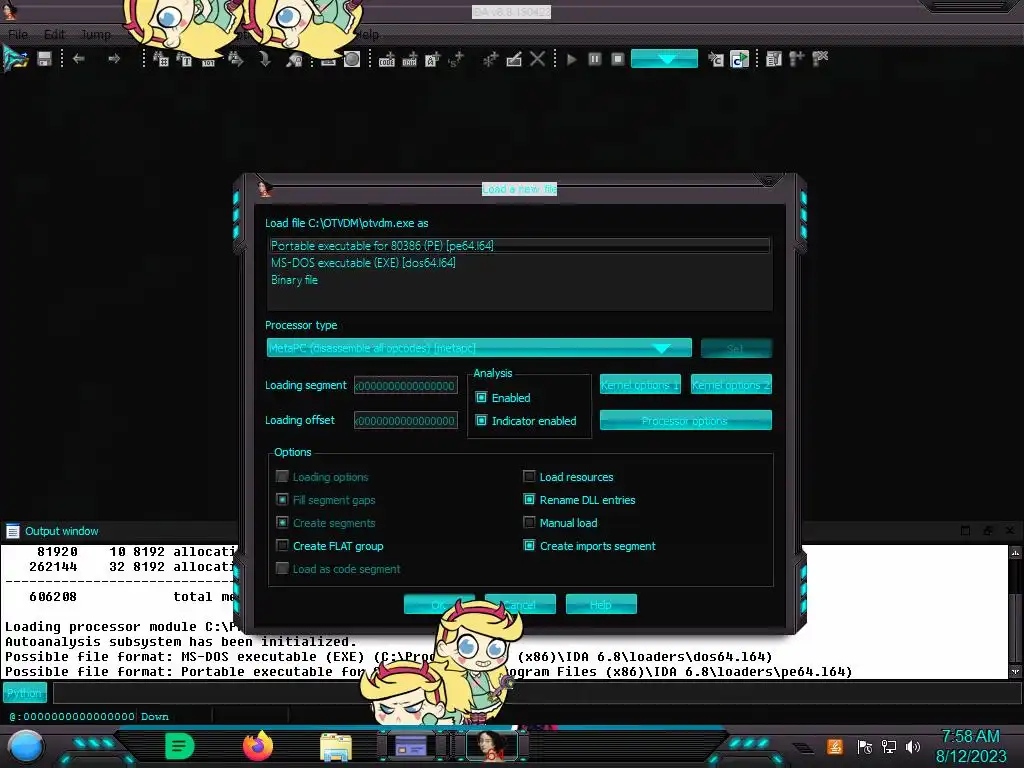
Task: Click the add breakpoint toolbar icon
Action: pos(797,59)
